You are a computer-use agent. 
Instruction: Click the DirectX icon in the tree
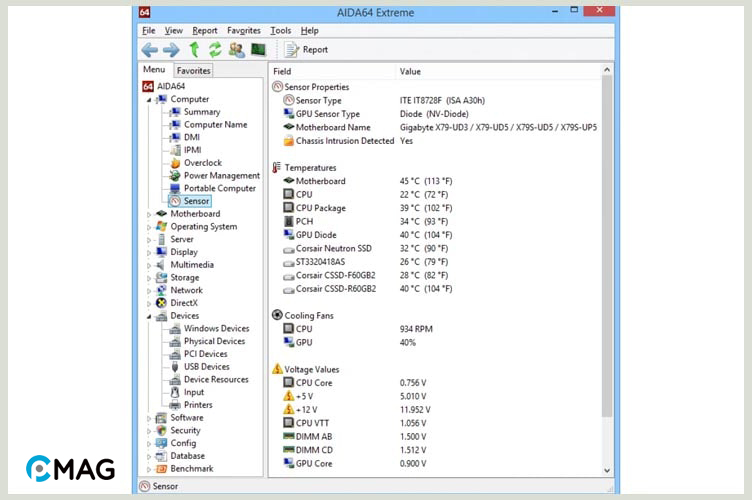click(162, 303)
